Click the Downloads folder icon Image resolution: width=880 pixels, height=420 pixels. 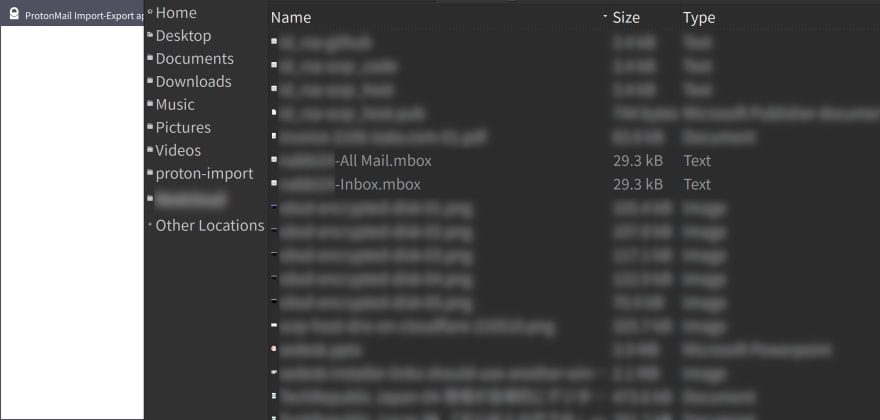(x=150, y=80)
